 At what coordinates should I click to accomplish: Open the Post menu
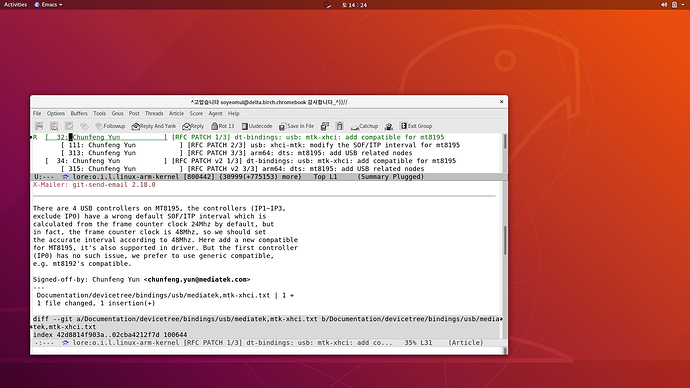point(134,113)
